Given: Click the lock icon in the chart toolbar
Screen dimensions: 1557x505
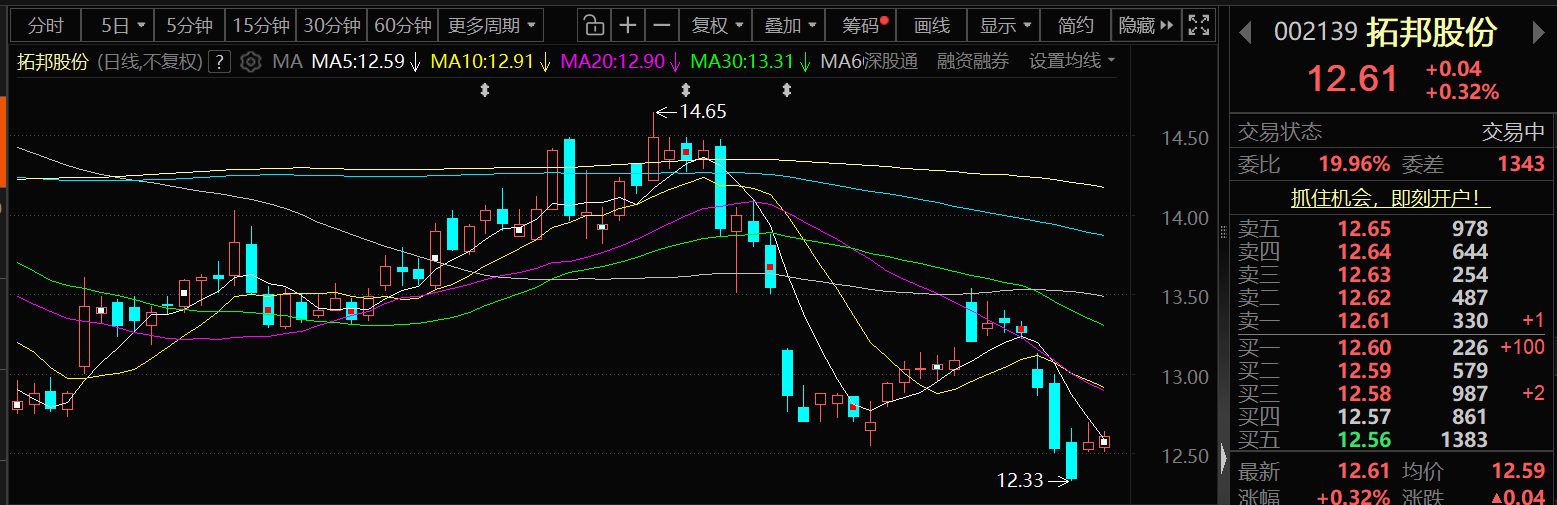Looking at the screenshot, I should tap(594, 25).
